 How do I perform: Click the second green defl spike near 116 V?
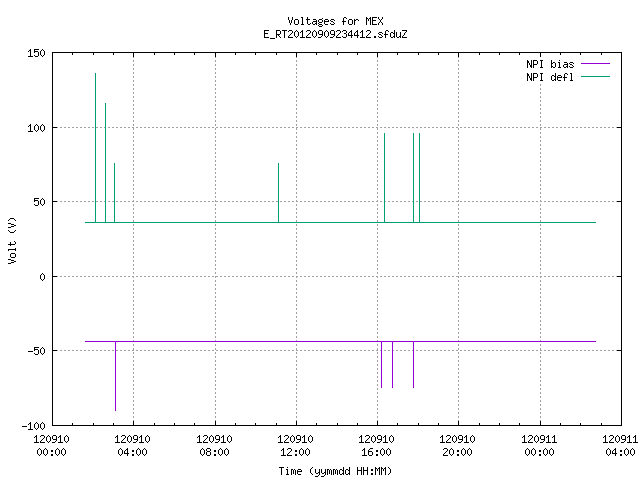point(105,163)
